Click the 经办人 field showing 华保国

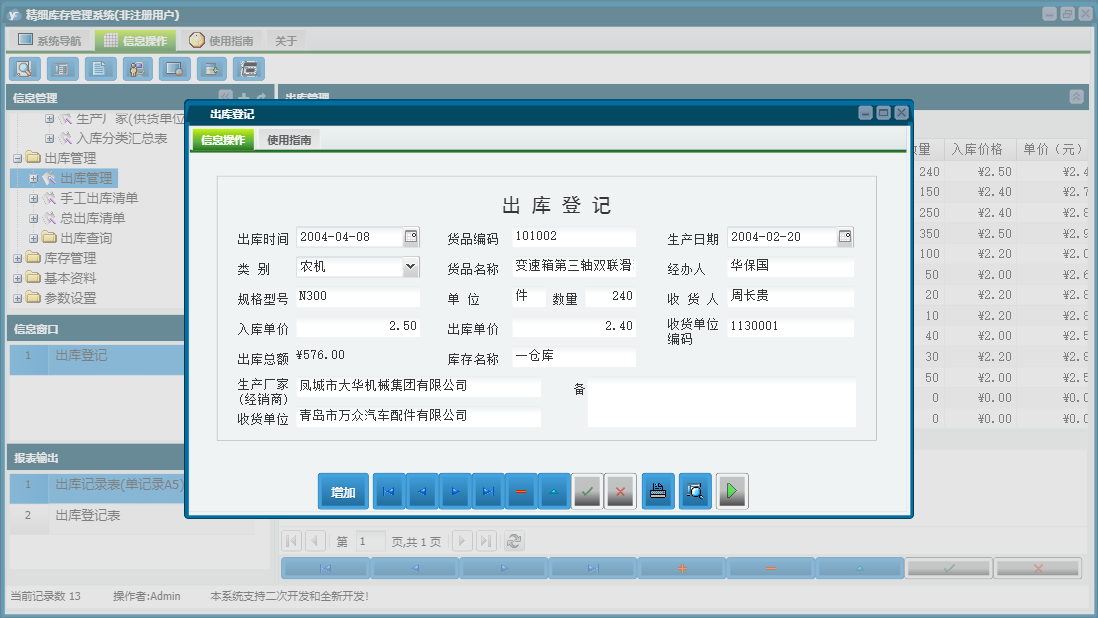(x=791, y=266)
